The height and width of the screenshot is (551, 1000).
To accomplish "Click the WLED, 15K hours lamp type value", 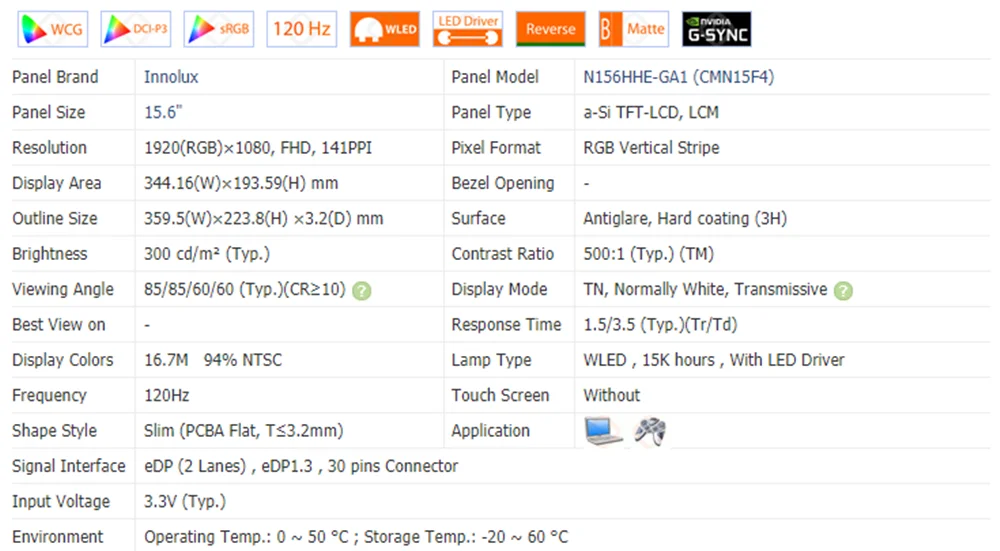I will (714, 360).
